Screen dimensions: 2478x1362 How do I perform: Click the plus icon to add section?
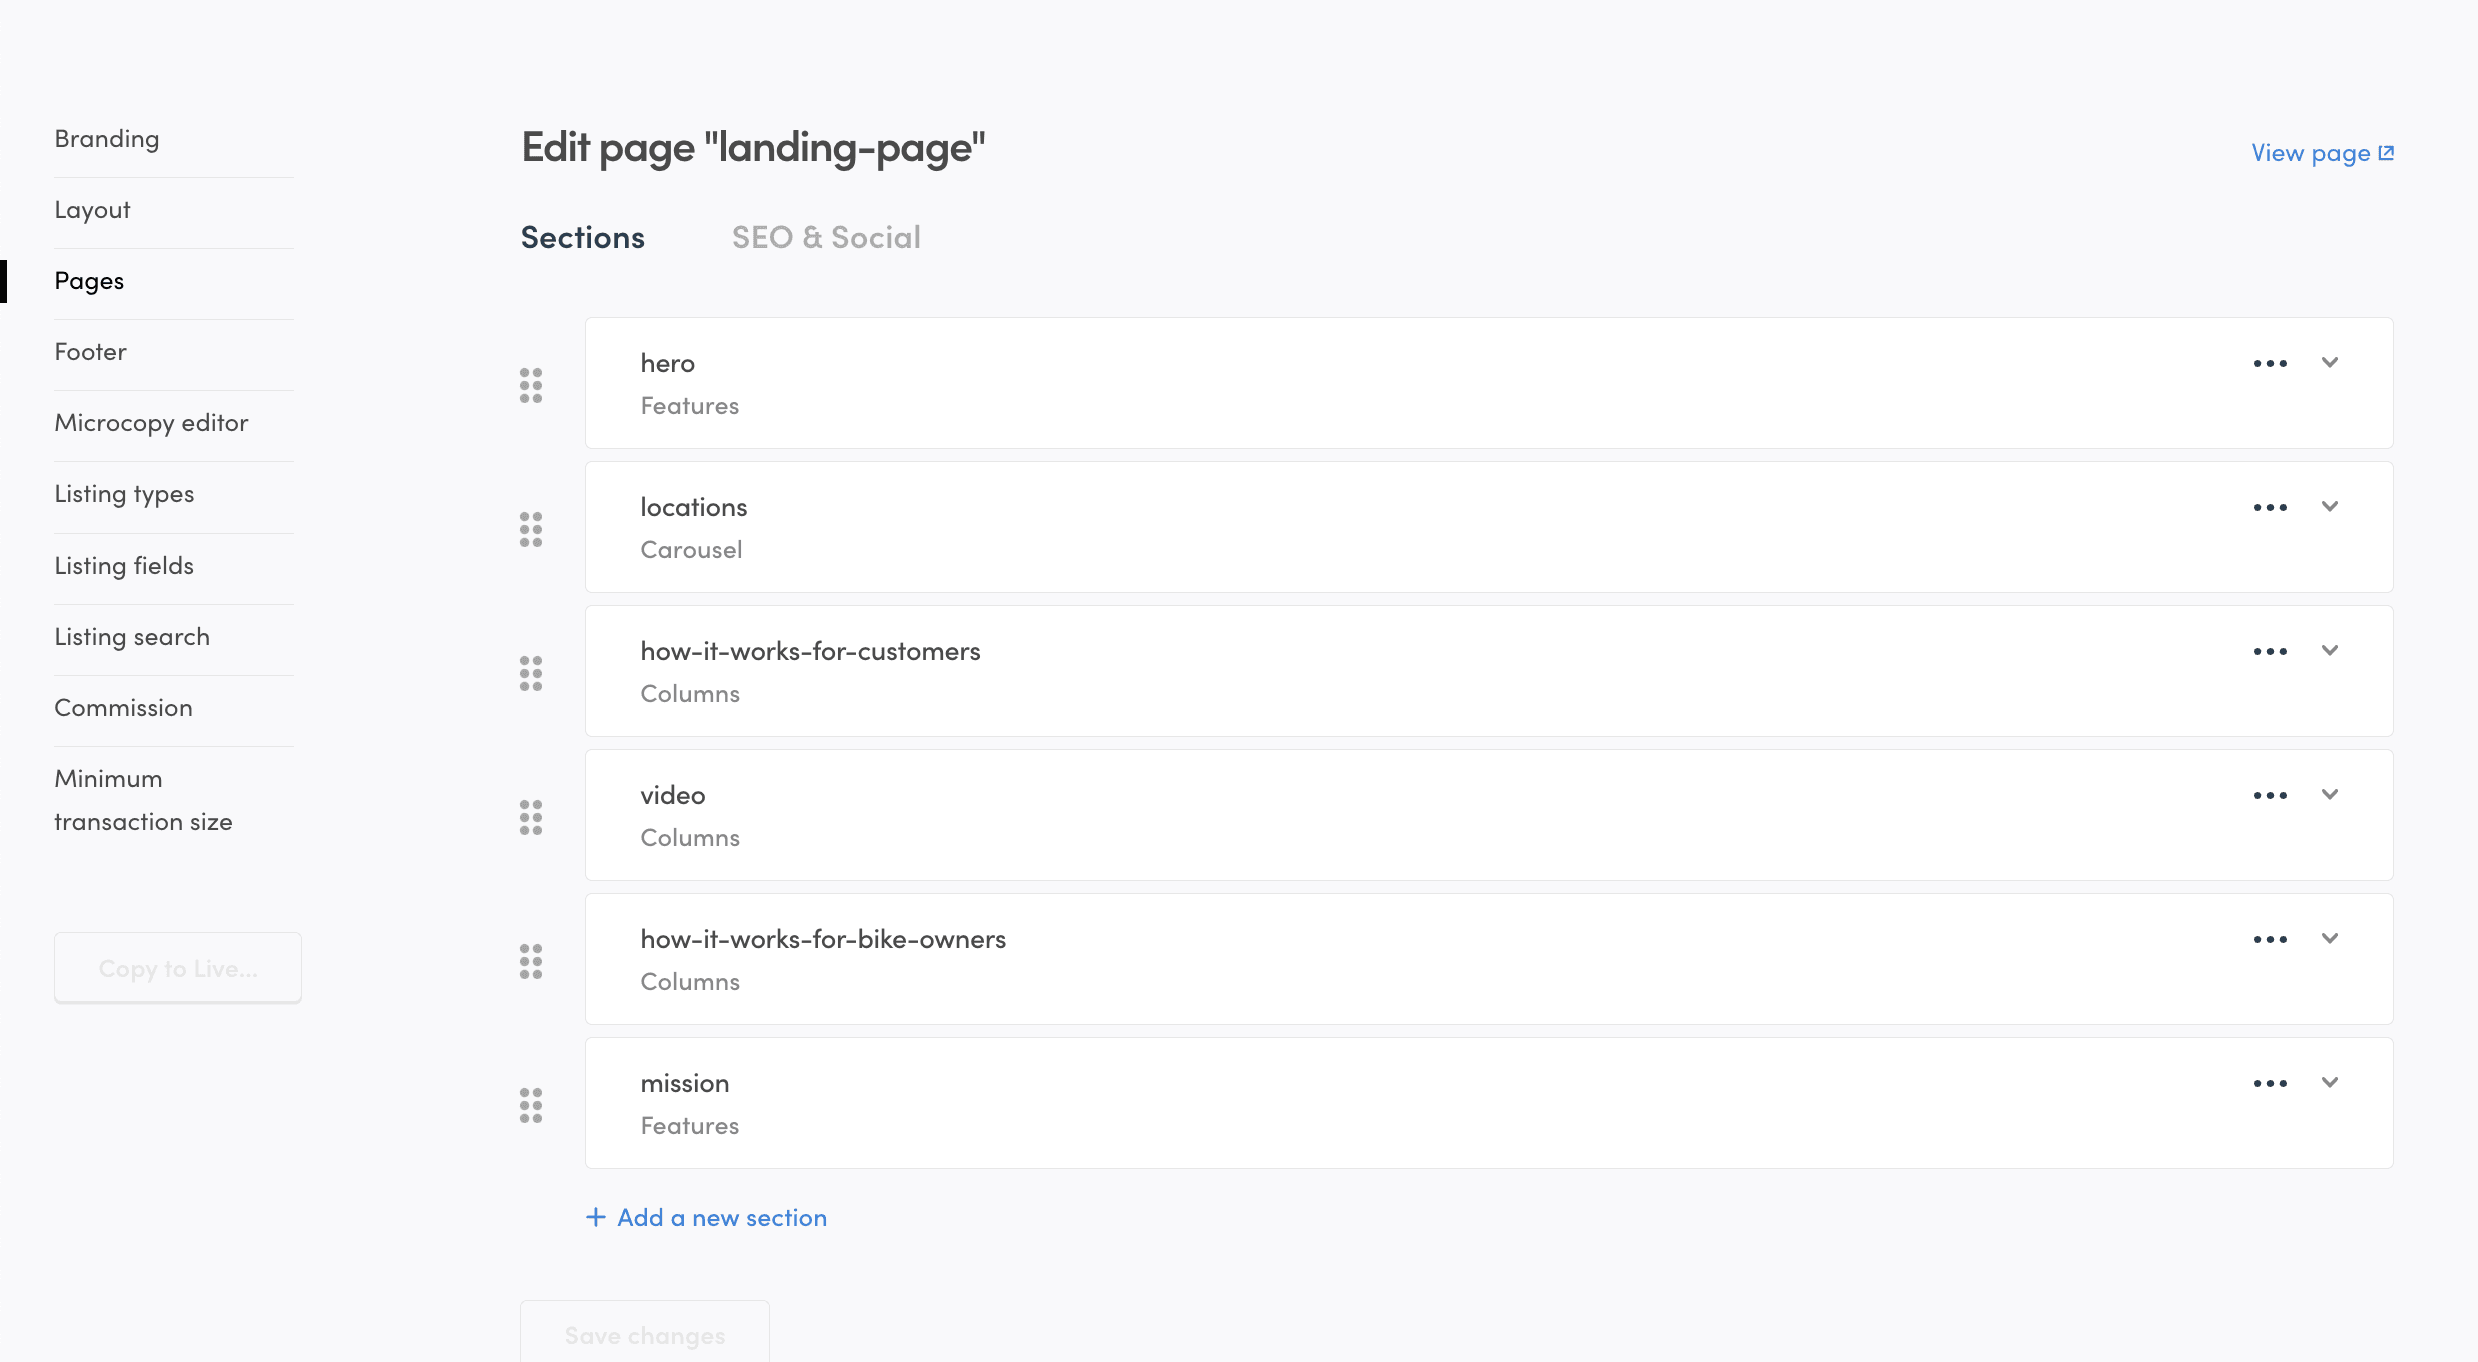click(x=596, y=1217)
